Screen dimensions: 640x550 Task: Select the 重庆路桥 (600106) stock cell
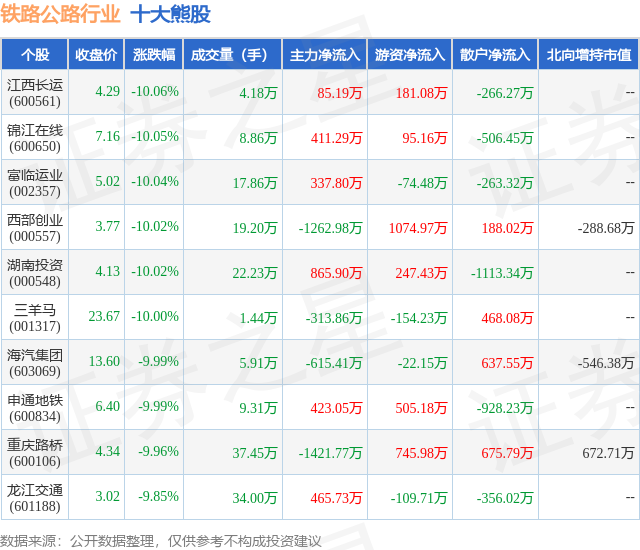click(35, 453)
